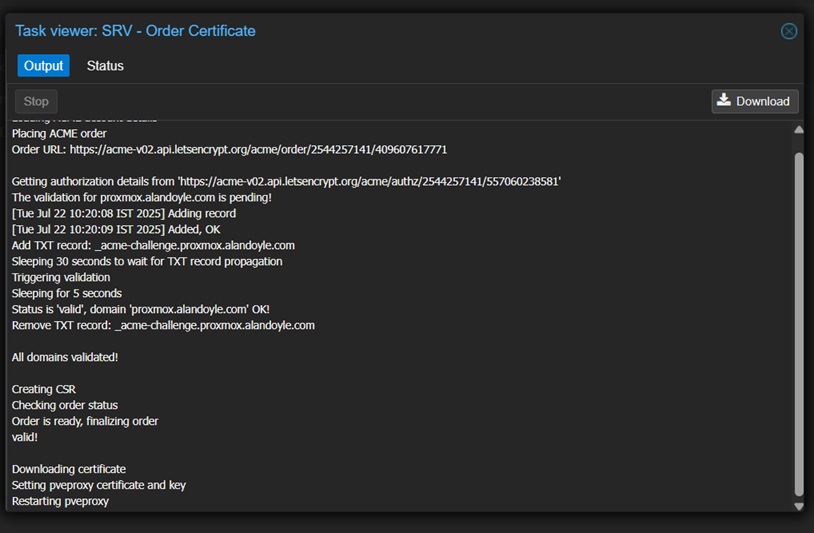Click 'Order is ready, finalizing order'
This screenshot has height=533, width=814.
point(85,421)
